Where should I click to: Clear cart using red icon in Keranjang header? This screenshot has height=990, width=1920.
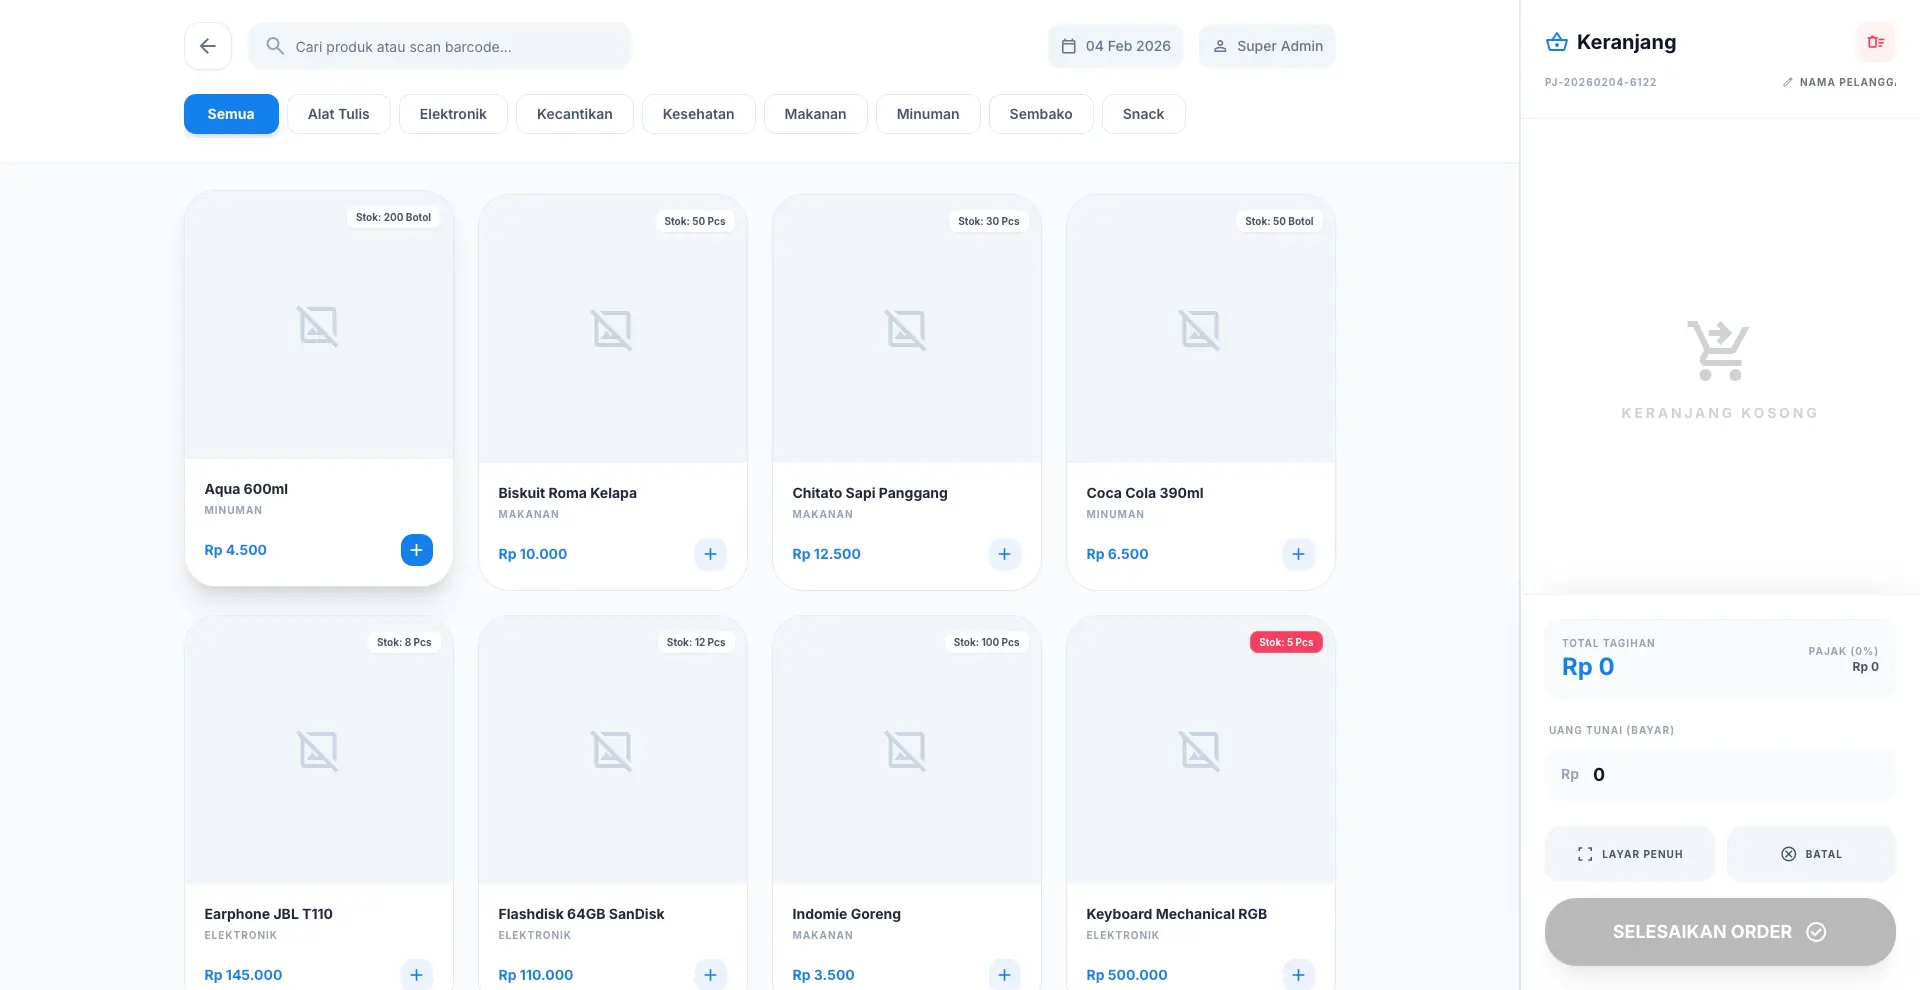[1875, 42]
